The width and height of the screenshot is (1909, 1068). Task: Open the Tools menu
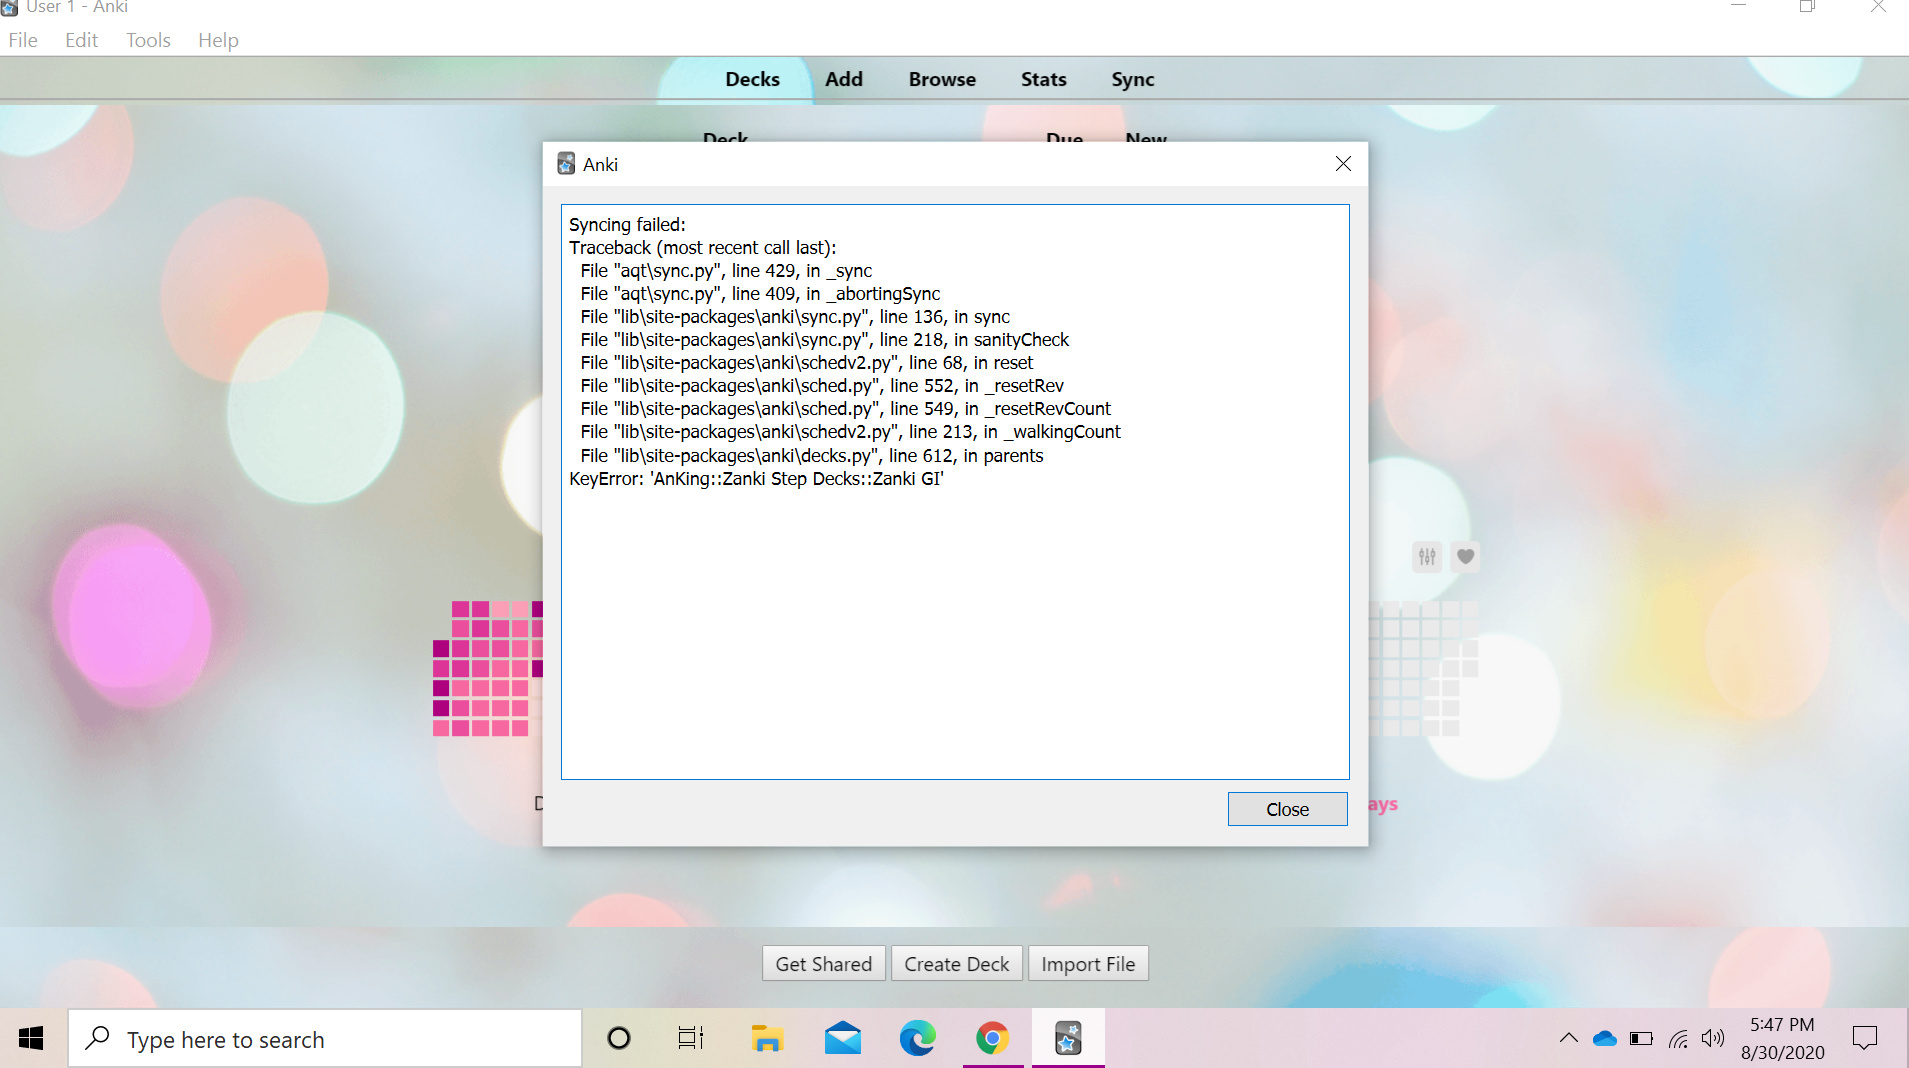(148, 40)
